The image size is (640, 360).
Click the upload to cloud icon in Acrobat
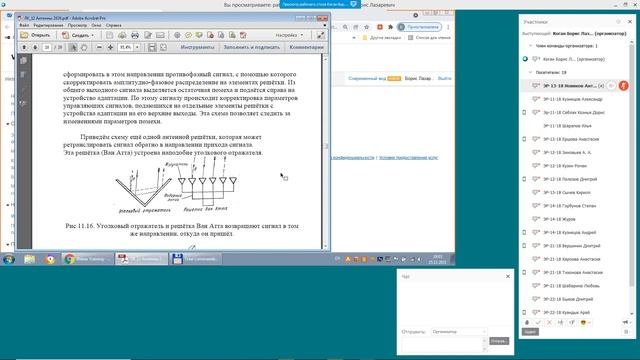122,35
